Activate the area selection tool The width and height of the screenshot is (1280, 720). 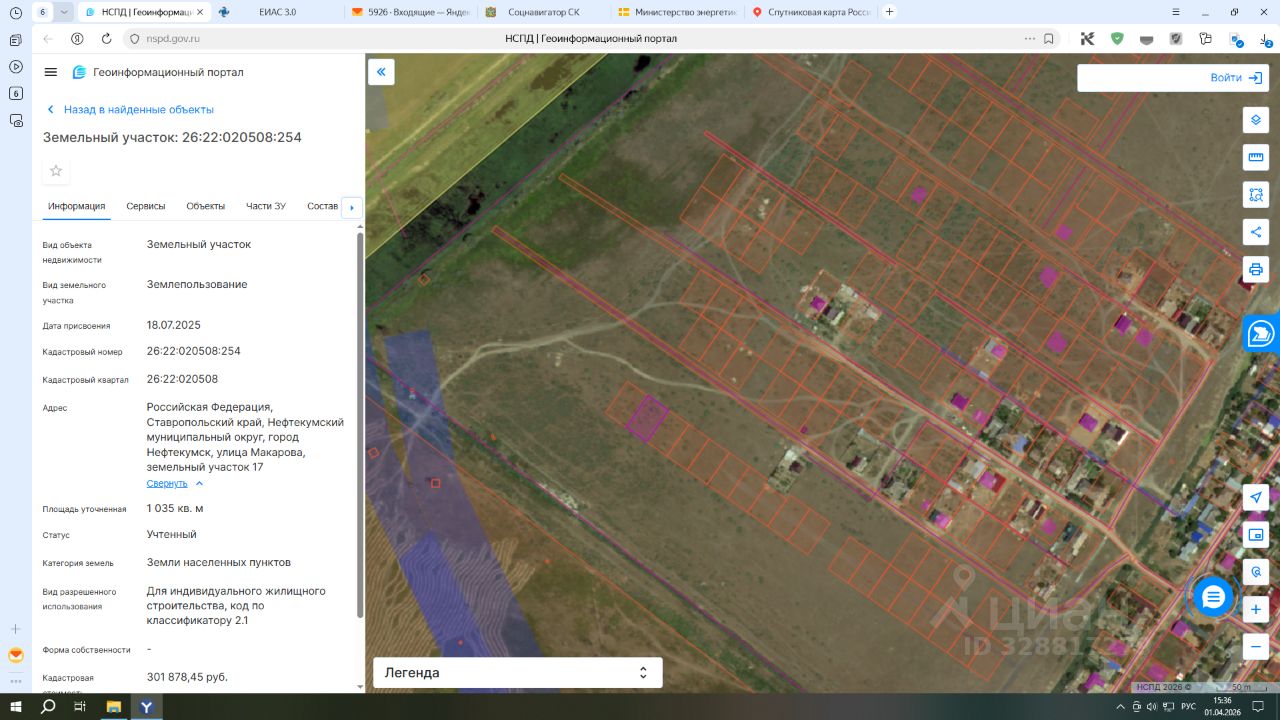1256,194
